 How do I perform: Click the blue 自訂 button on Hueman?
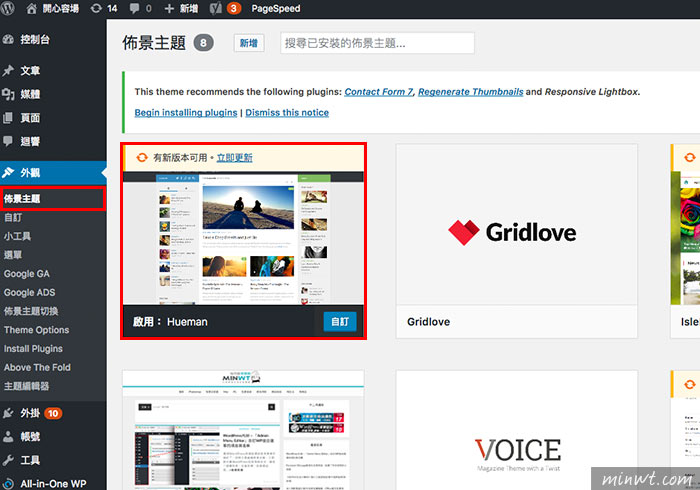click(x=340, y=322)
